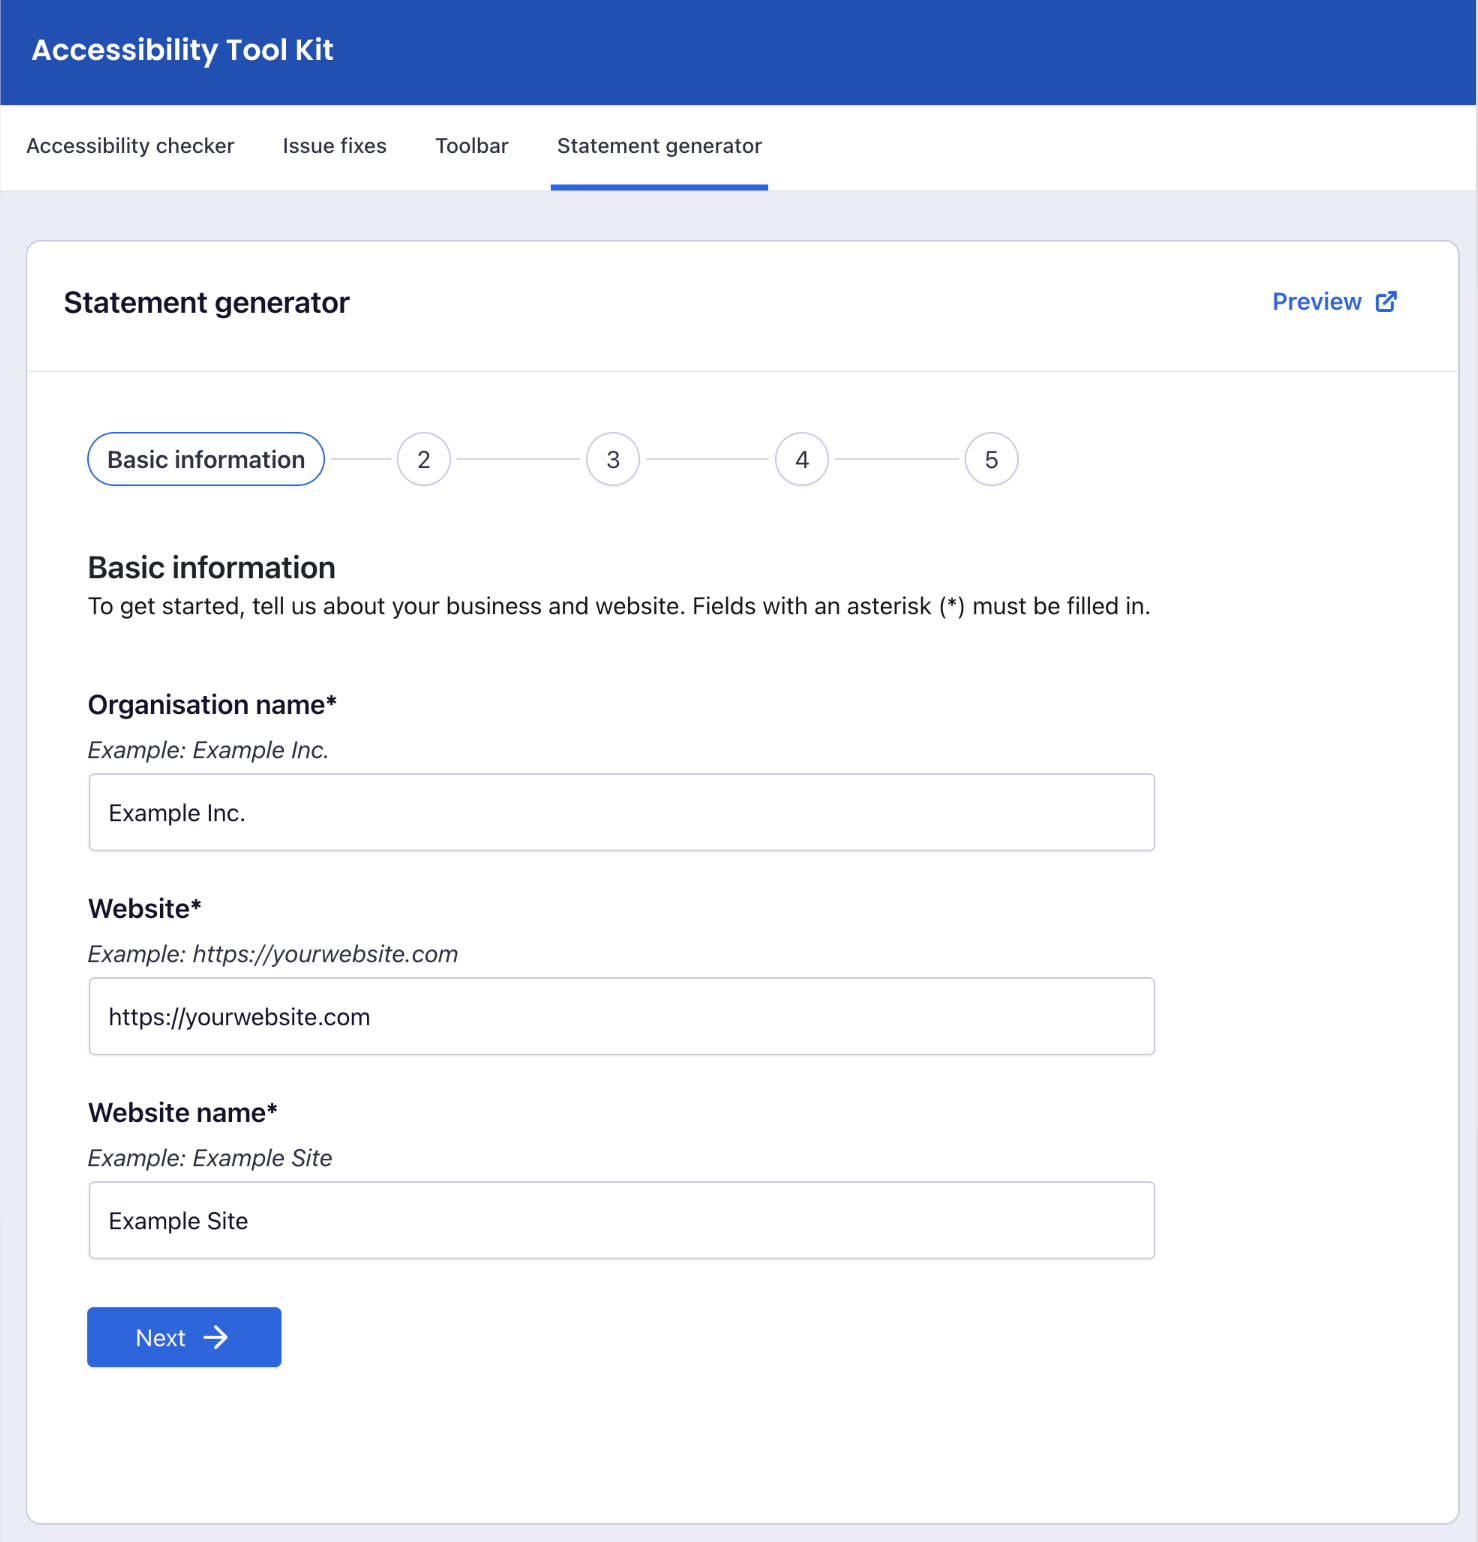
Task: Jump to step 2 in the wizard
Action: tap(424, 460)
